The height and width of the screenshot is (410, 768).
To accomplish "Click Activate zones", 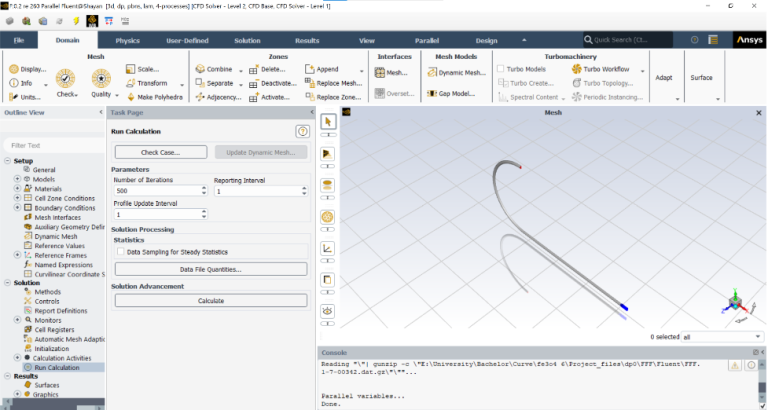I will click(x=269, y=97).
